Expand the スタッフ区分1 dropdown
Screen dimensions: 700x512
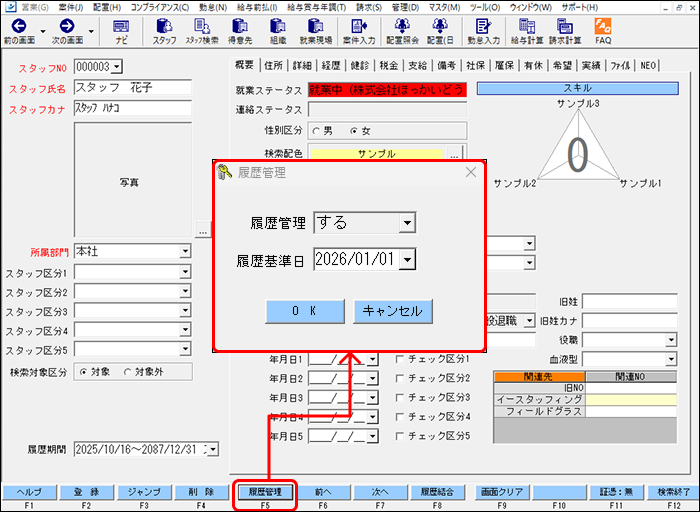[185, 272]
